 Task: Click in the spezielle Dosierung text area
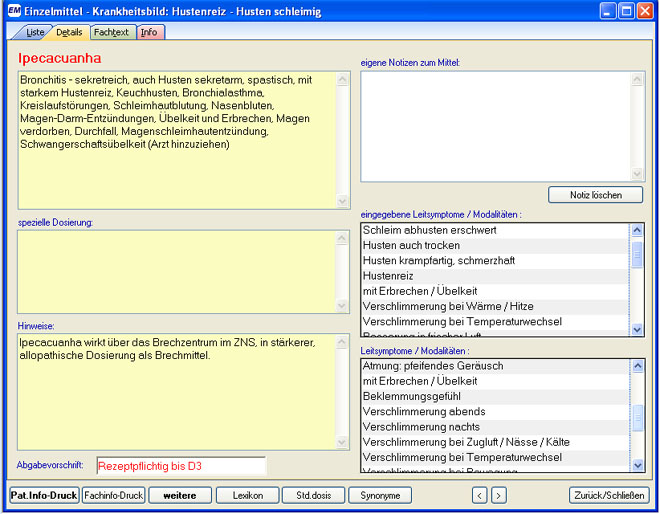click(177, 271)
